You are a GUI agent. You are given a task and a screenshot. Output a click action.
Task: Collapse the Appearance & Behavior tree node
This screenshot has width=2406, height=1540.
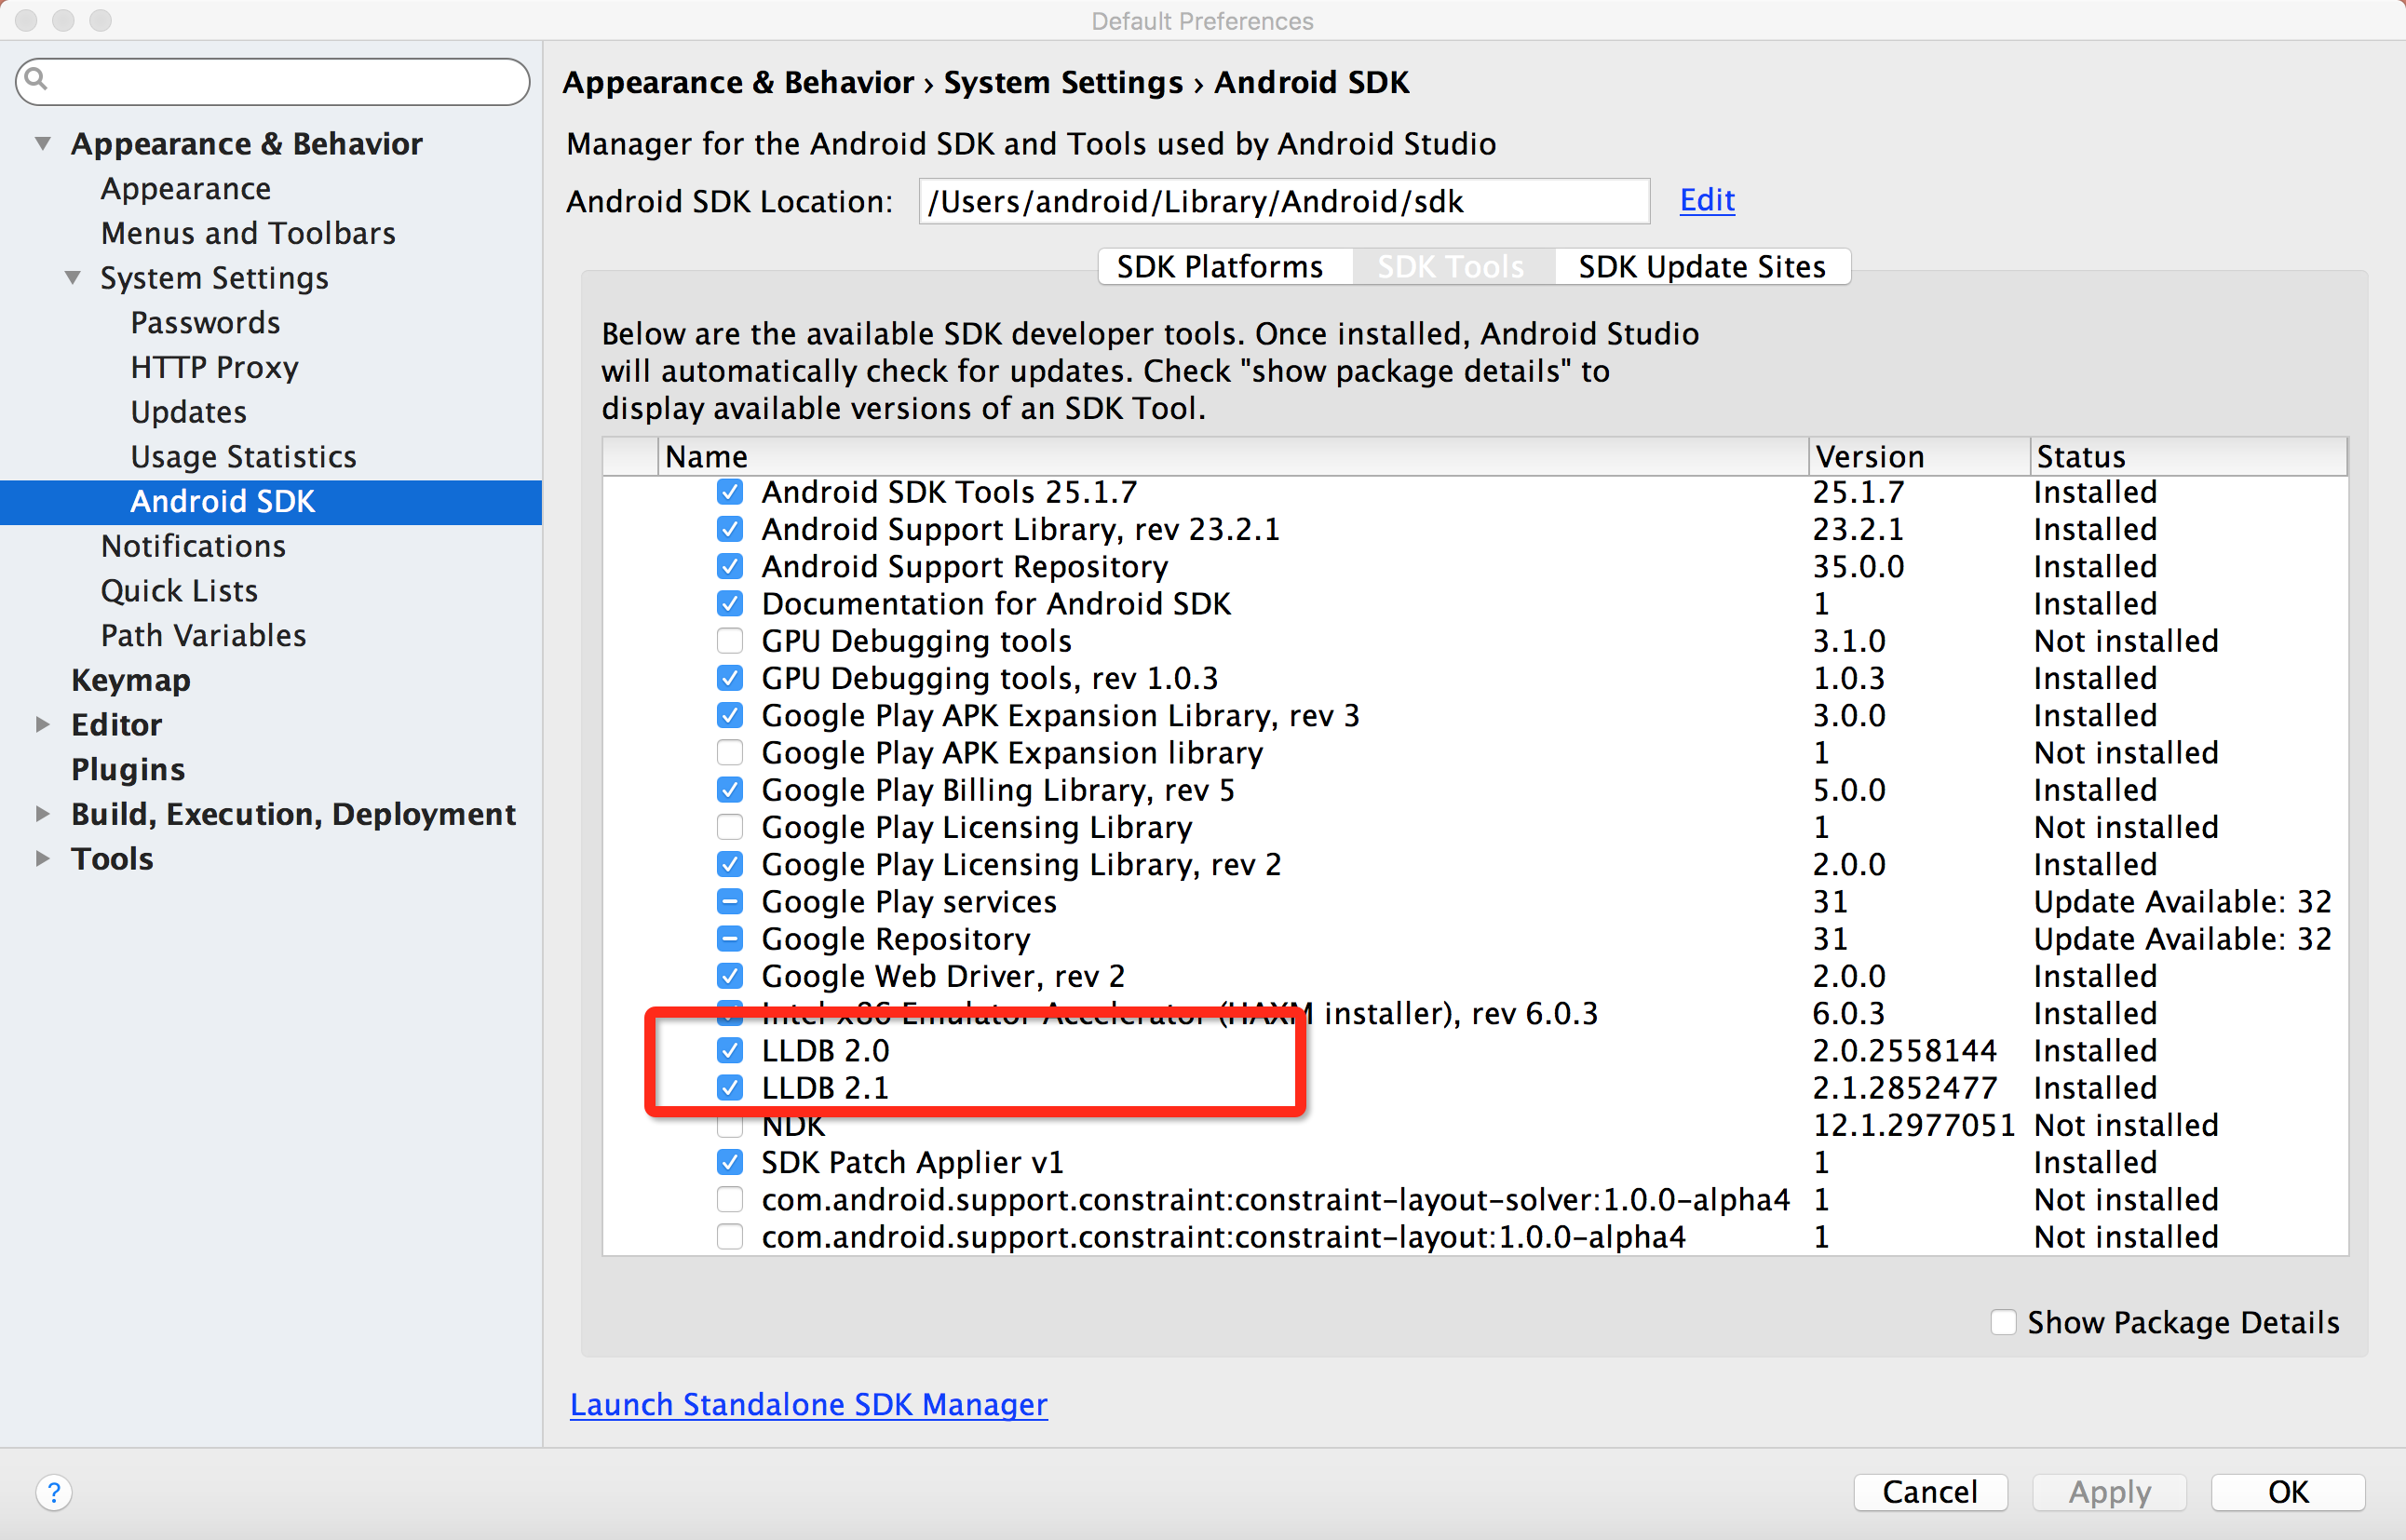(43, 144)
